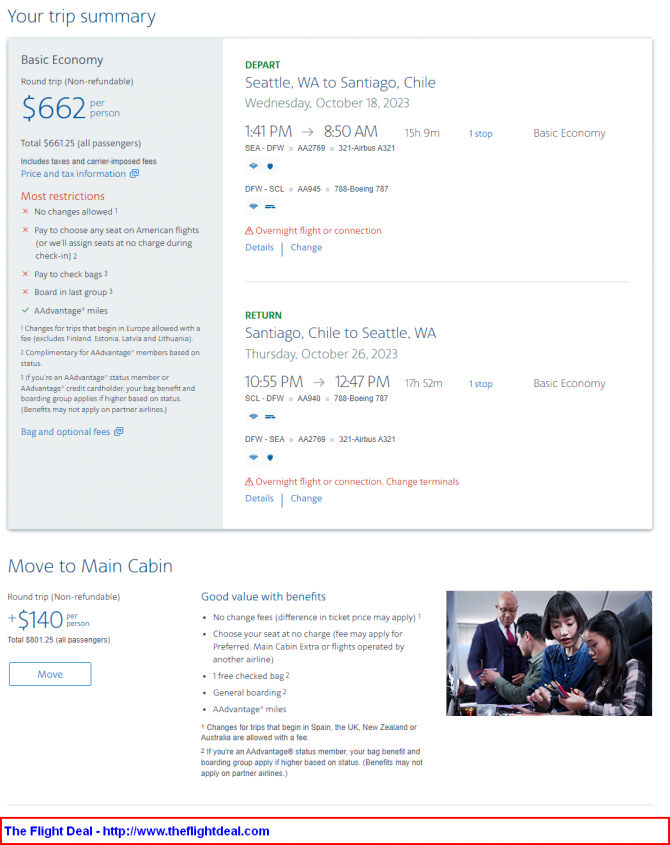Image resolution: width=670 pixels, height=845 pixels.
Task: Click external-link icon beside Price and tax information
Action: coord(134,174)
